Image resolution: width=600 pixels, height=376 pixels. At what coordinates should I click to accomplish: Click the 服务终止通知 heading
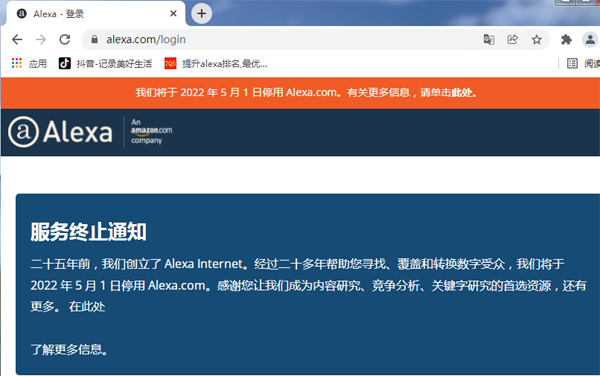(x=88, y=232)
